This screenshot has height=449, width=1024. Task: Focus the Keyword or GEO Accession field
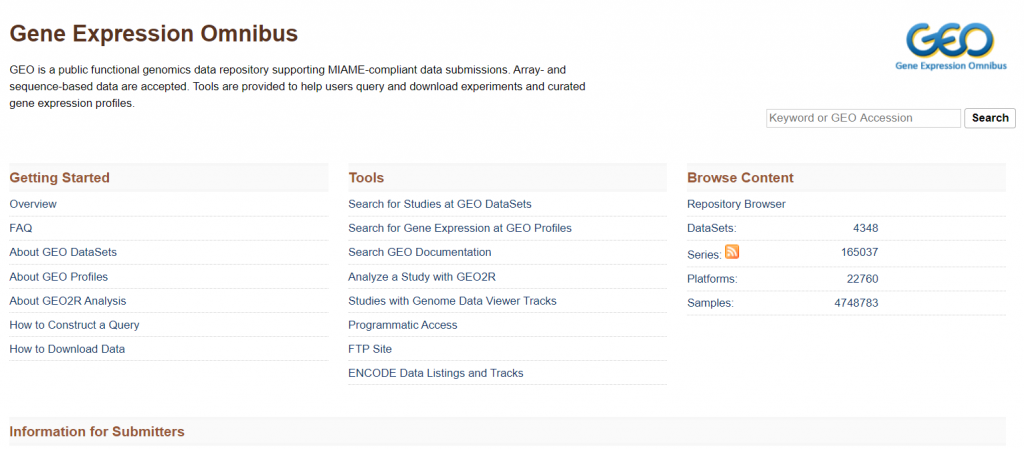tap(863, 118)
